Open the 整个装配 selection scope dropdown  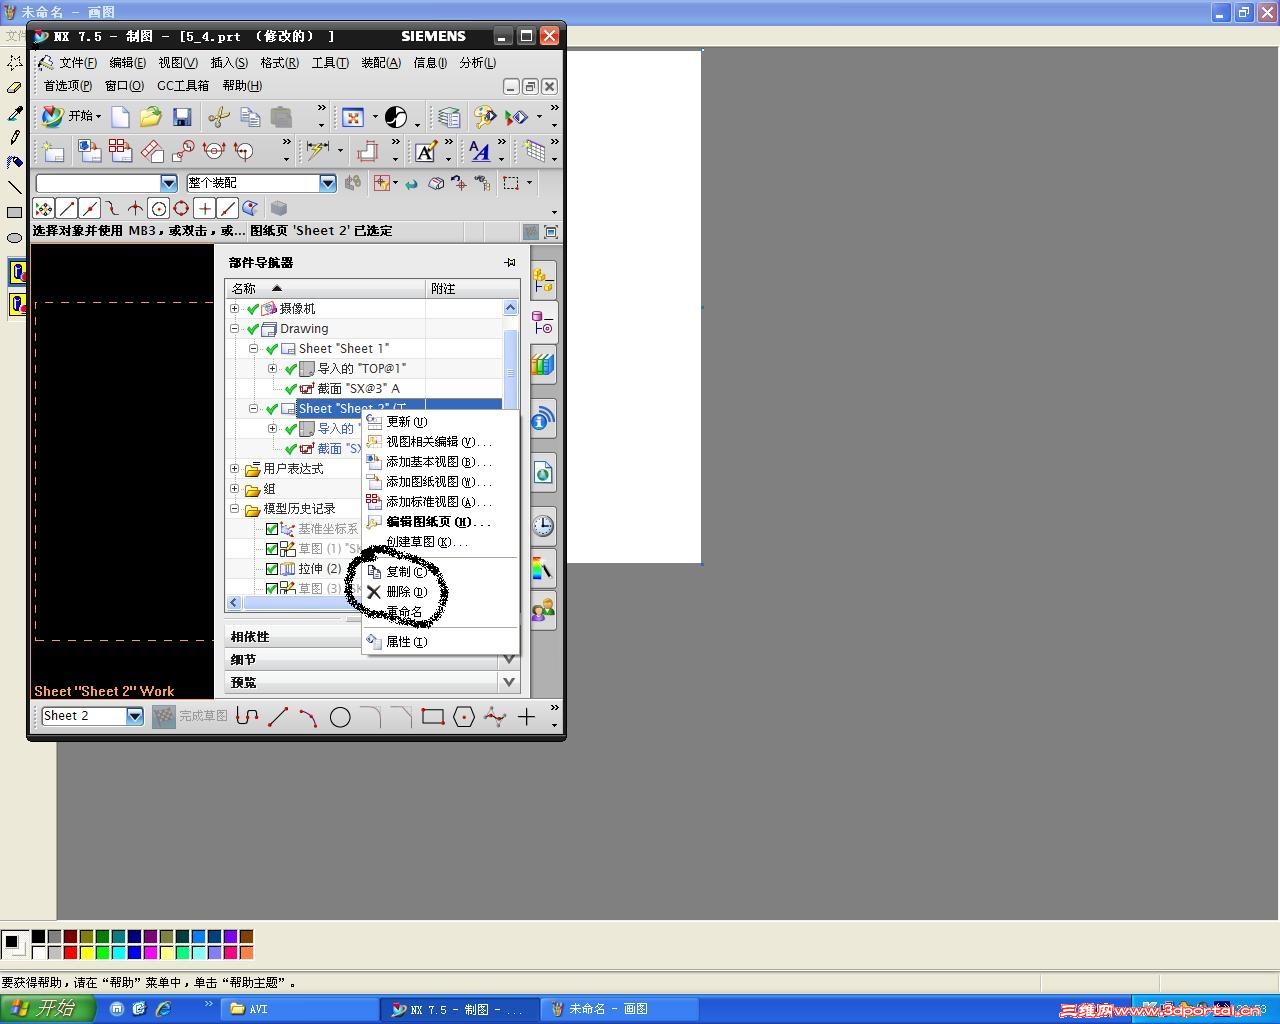[x=328, y=183]
